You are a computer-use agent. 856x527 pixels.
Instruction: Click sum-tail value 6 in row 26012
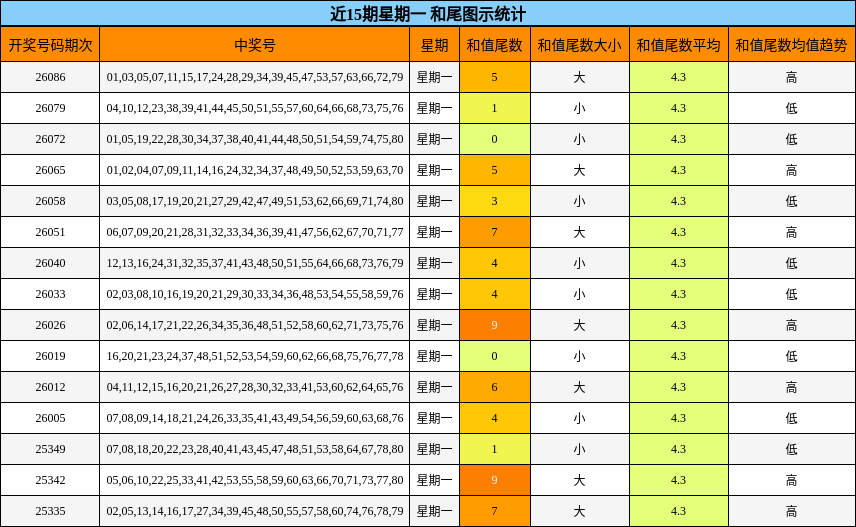tap(495, 387)
